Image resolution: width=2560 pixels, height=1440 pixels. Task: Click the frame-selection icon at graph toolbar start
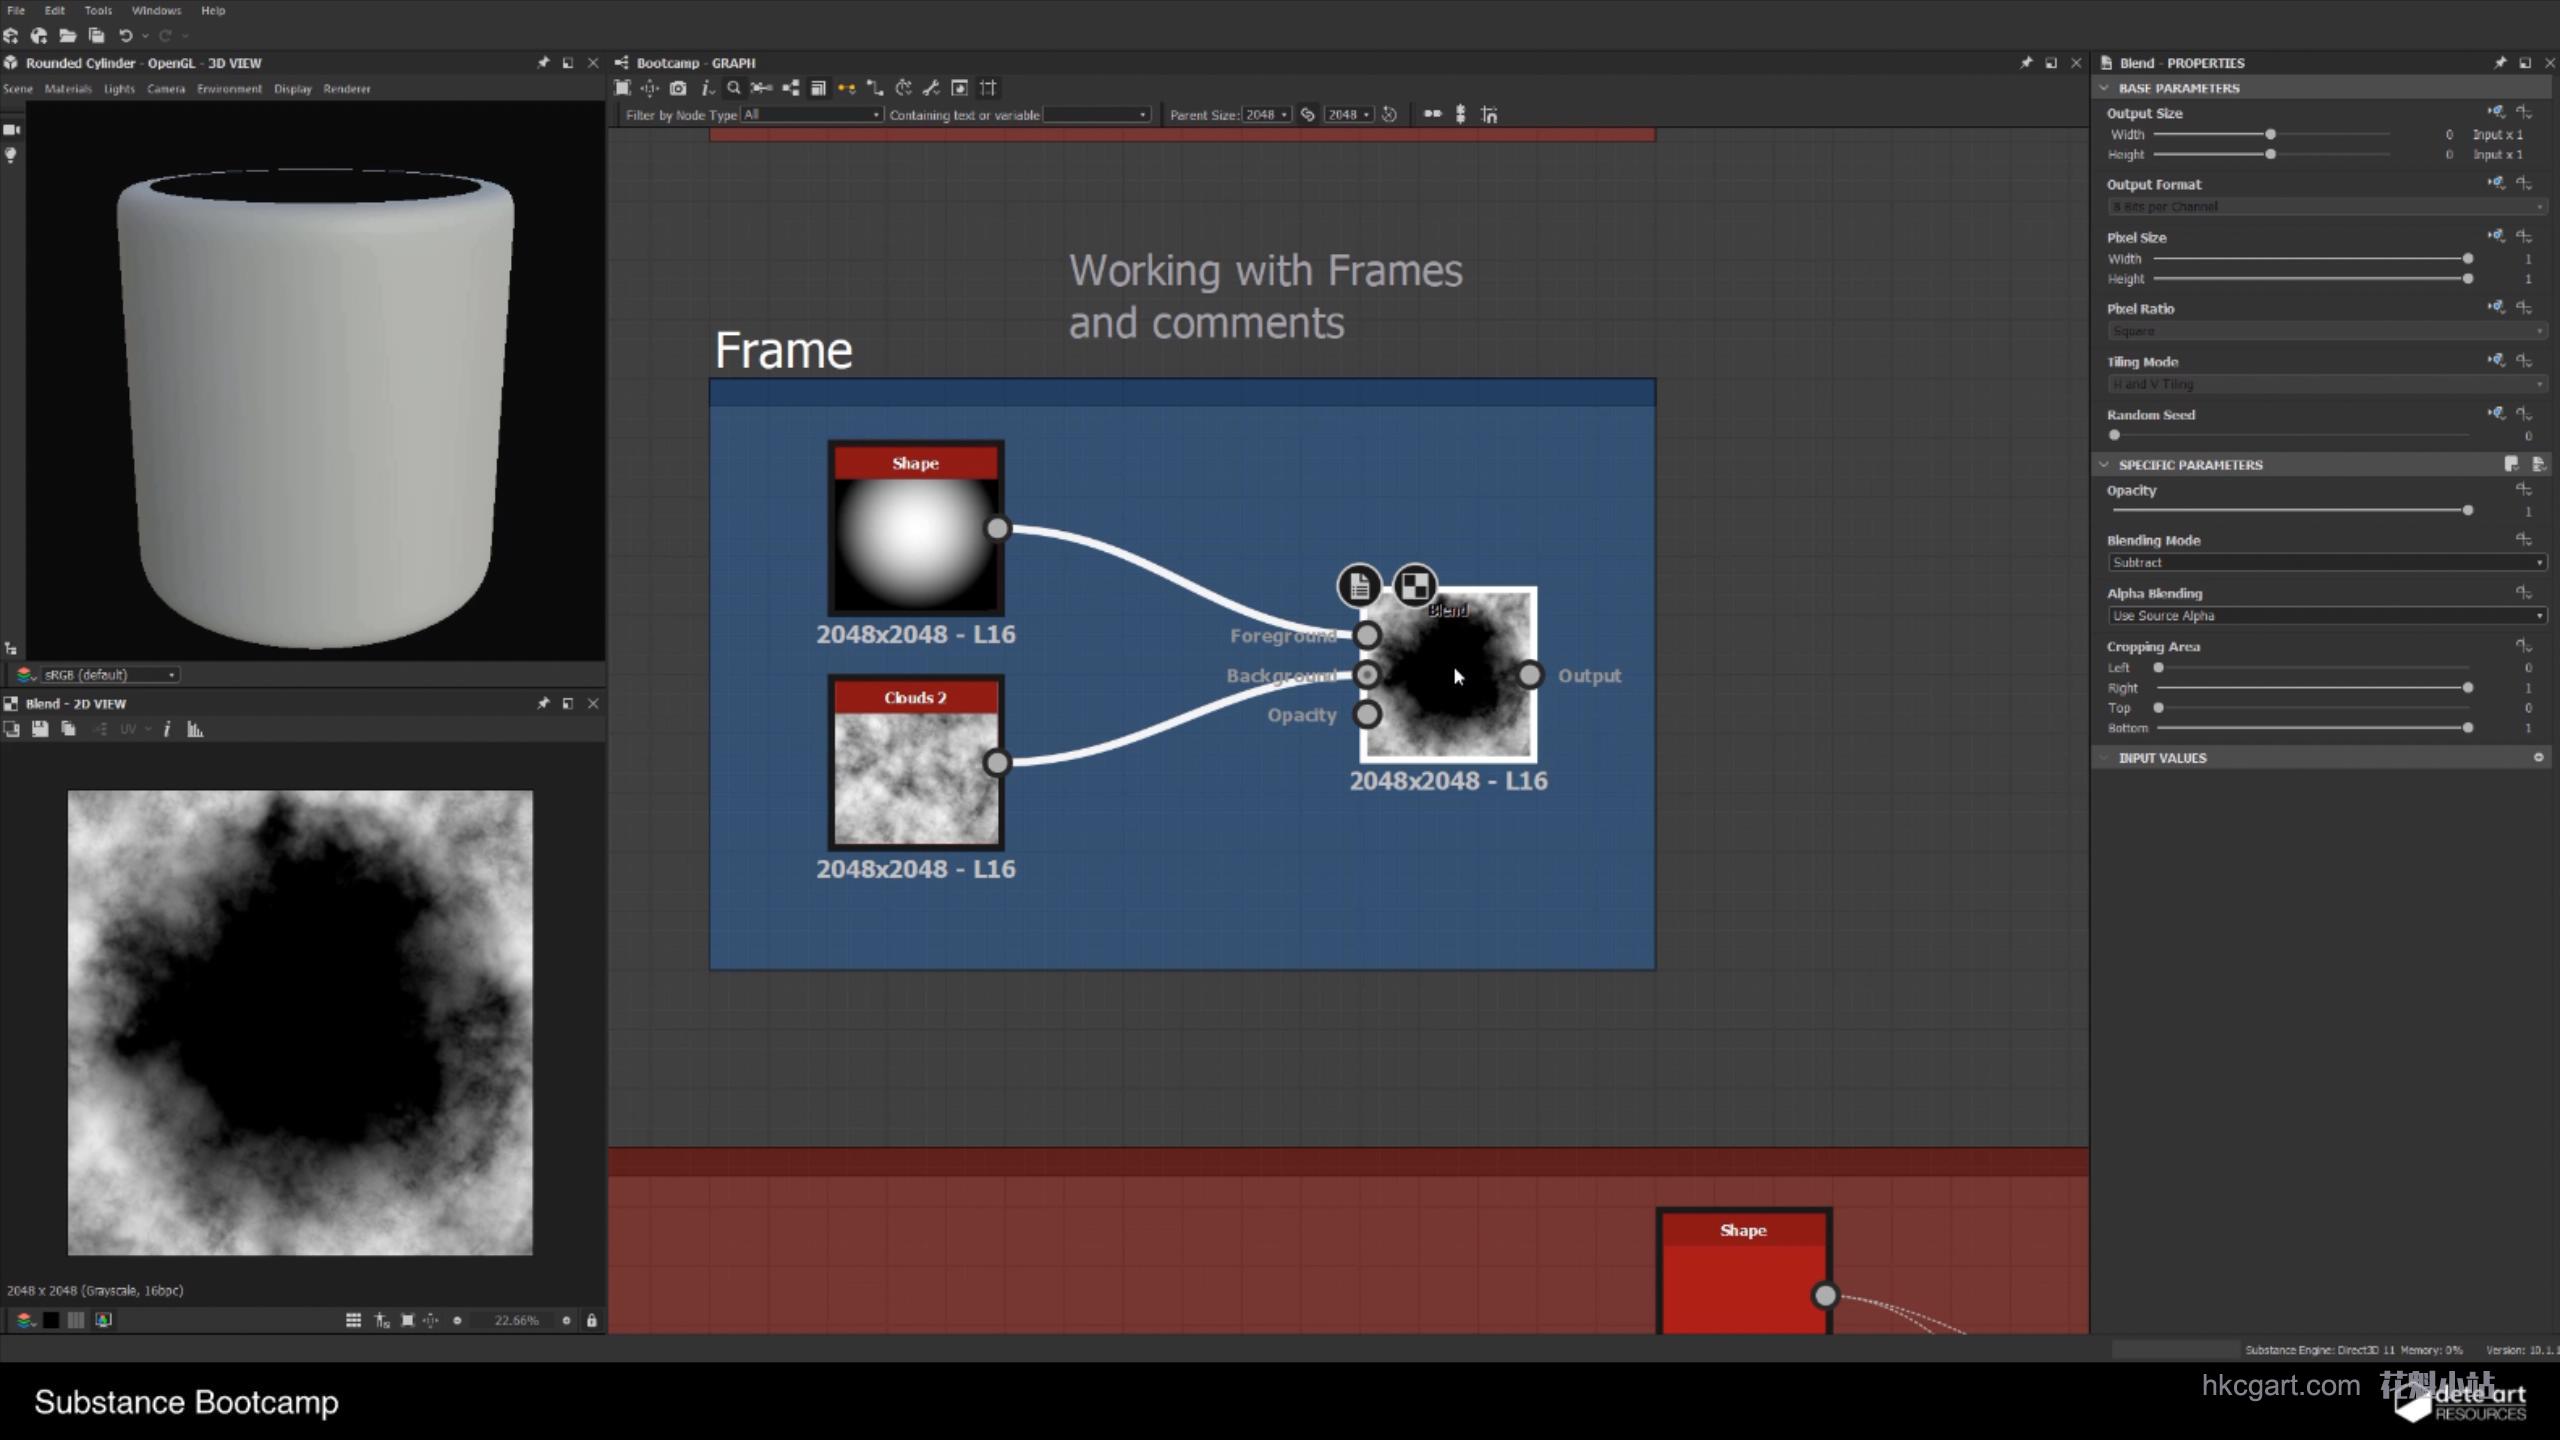(x=622, y=88)
